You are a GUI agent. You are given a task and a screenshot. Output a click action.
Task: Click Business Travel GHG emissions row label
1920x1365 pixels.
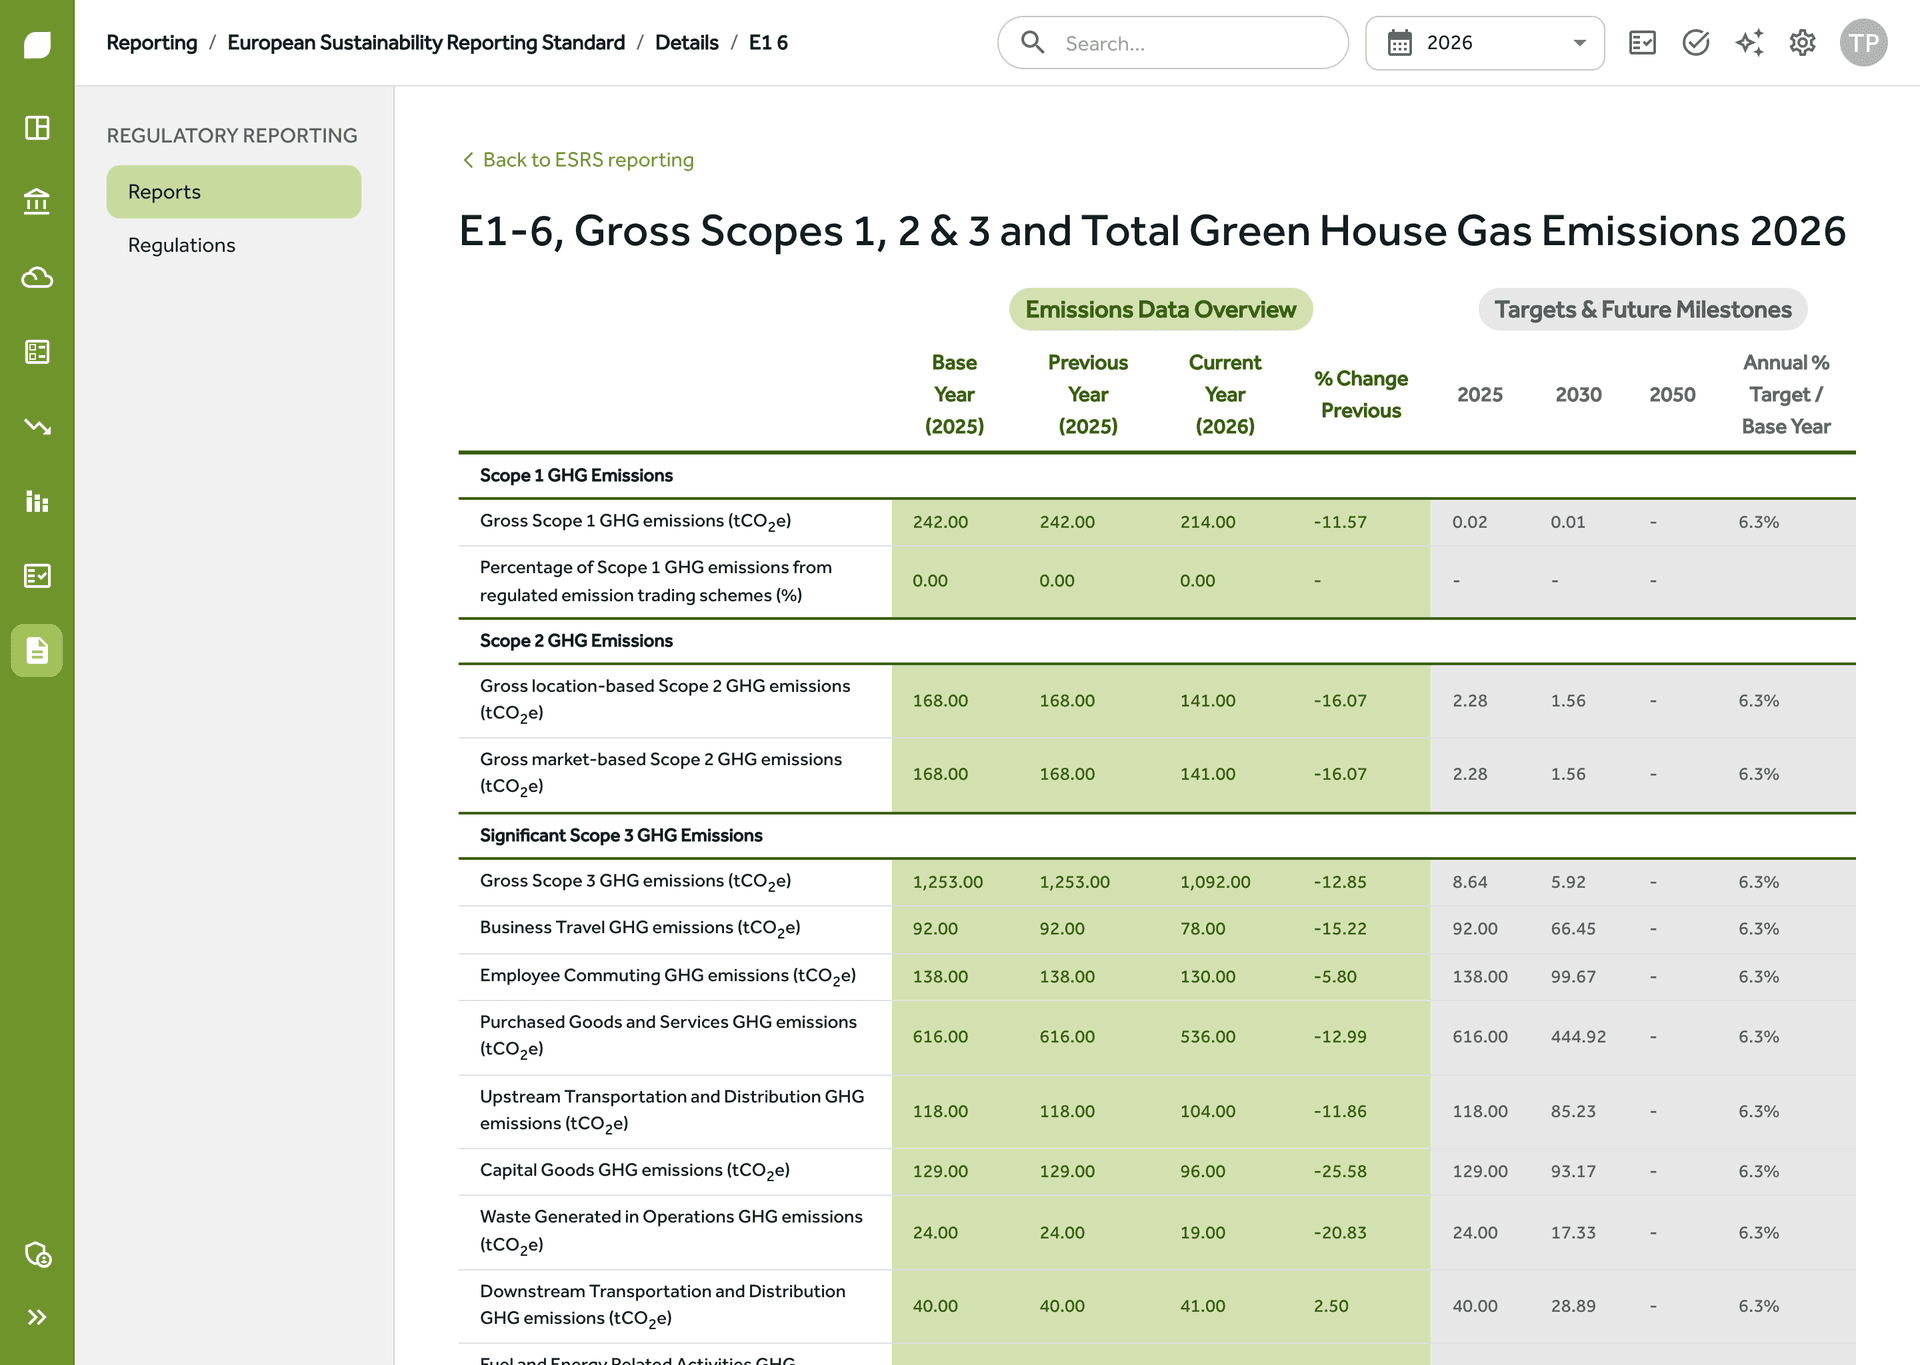click(640, 929)
